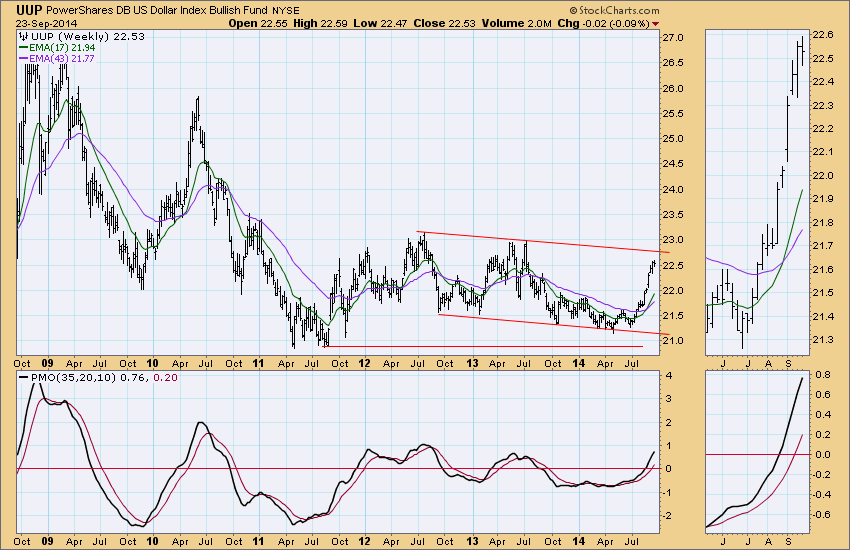Click the PMO(35,20,10) indicator label
The width and height of the screenshot is (850, 550).
(x=73, y=378)
